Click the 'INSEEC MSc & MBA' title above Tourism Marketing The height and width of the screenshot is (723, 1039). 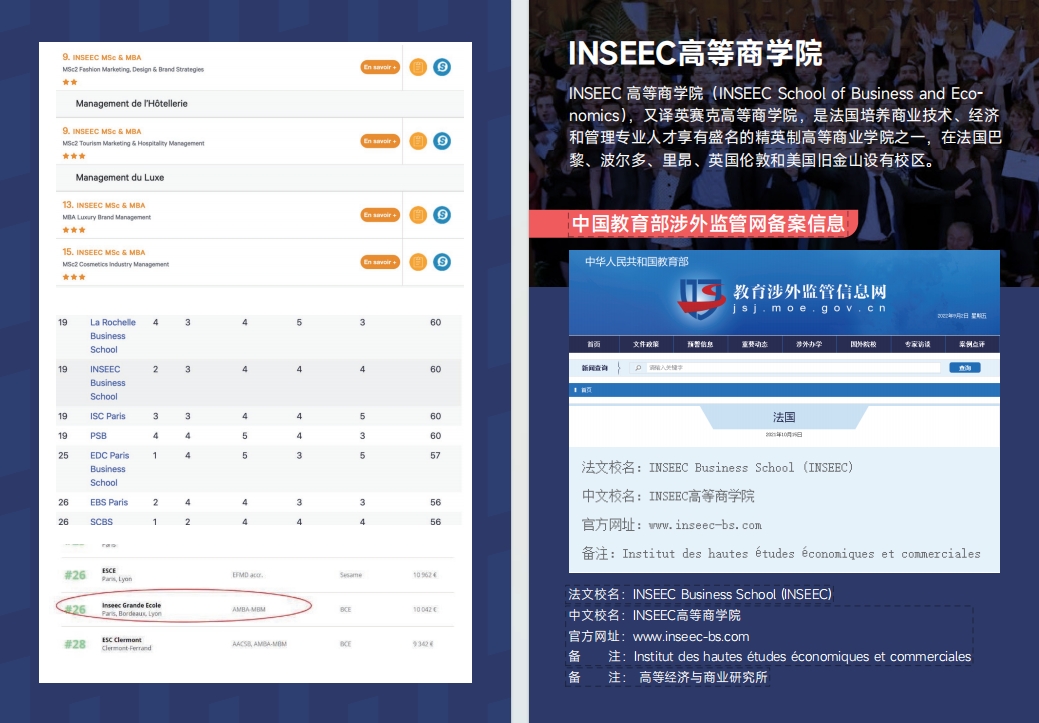tap(101, 131)
